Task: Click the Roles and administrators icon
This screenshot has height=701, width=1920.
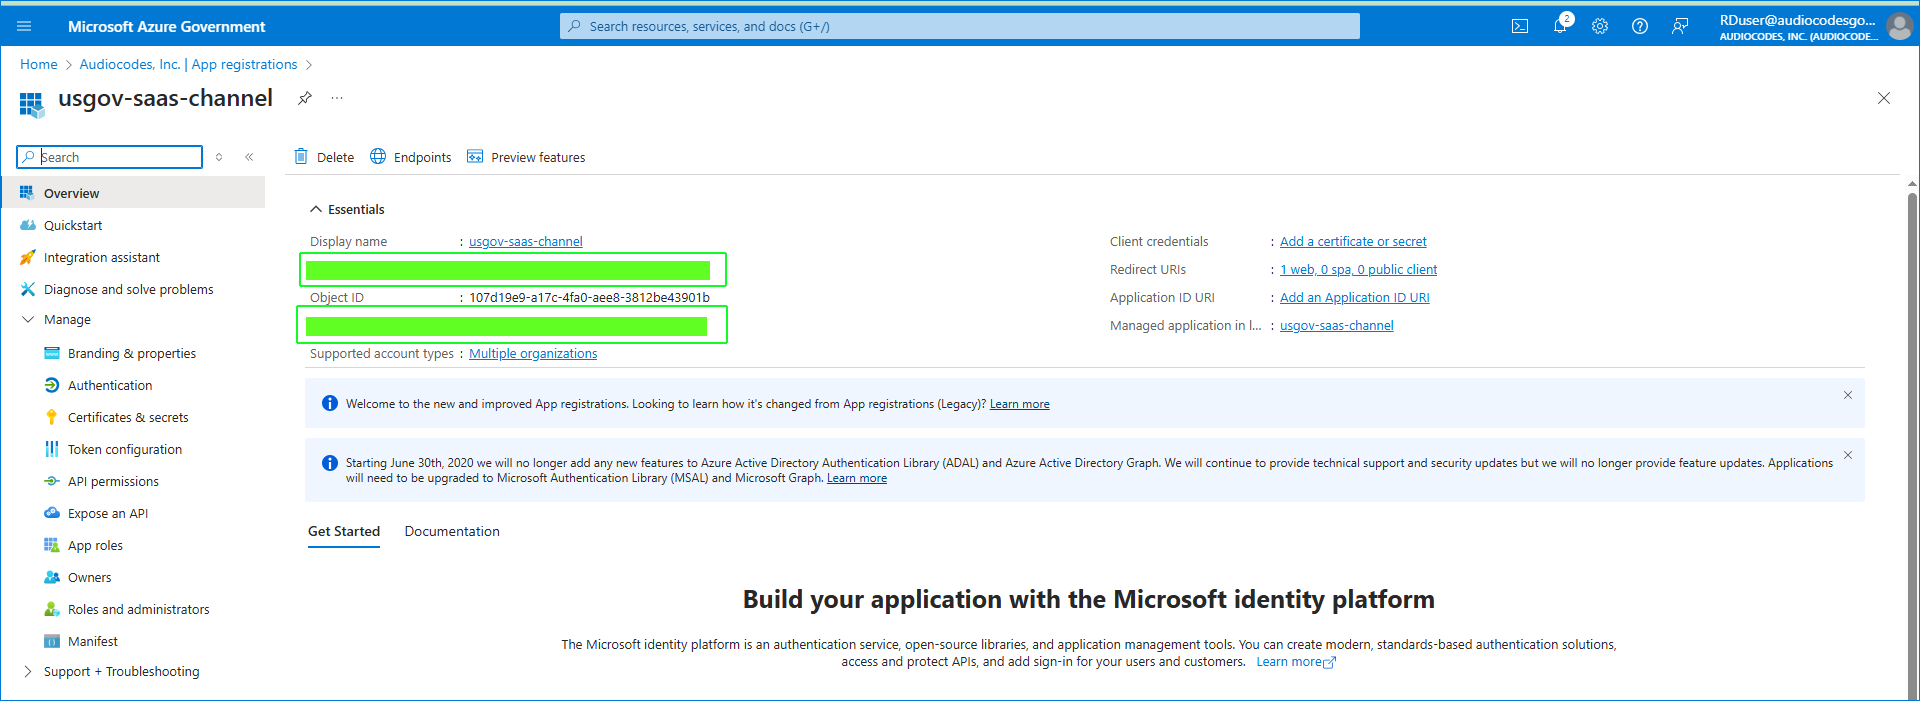Action: (52, 609)
